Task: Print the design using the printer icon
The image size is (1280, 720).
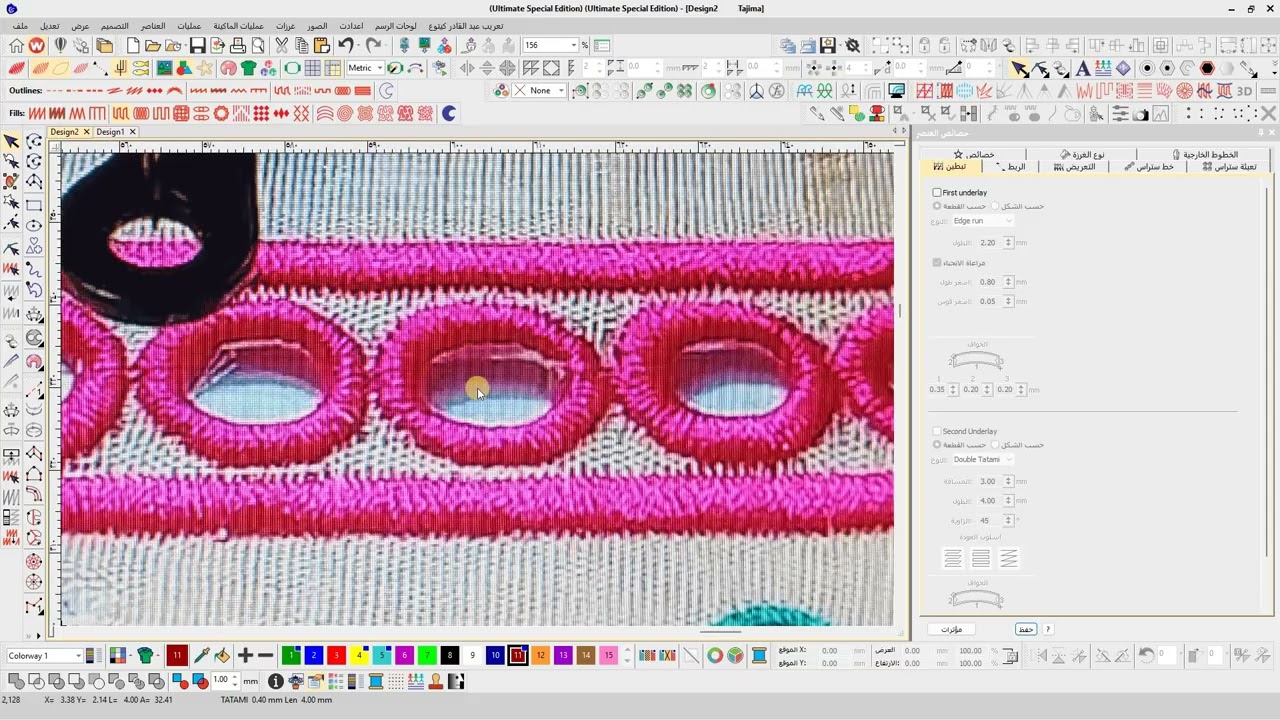Action: tap(238, 45)
